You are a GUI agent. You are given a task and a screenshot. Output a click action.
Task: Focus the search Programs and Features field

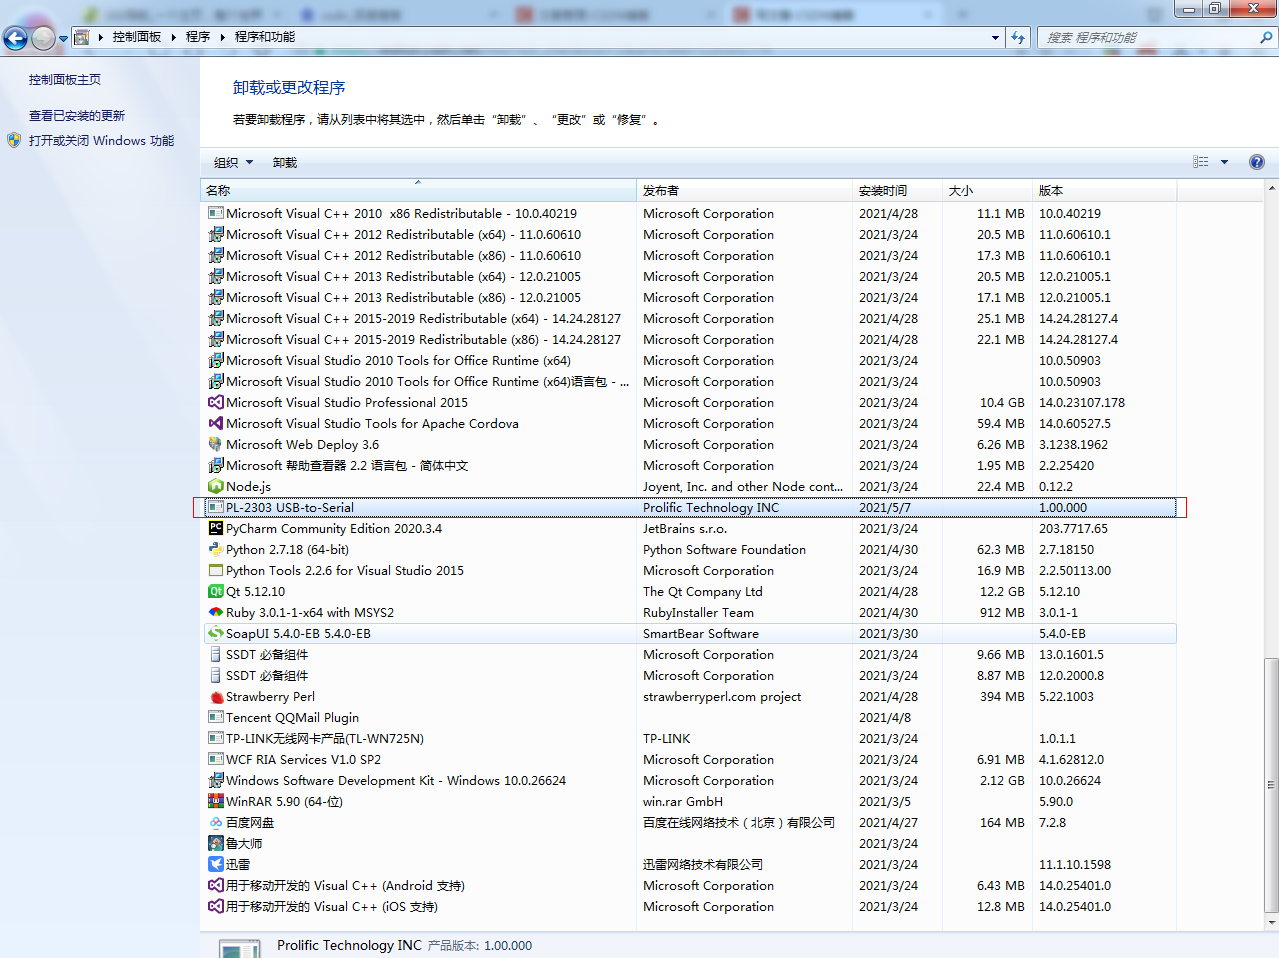1150,37
